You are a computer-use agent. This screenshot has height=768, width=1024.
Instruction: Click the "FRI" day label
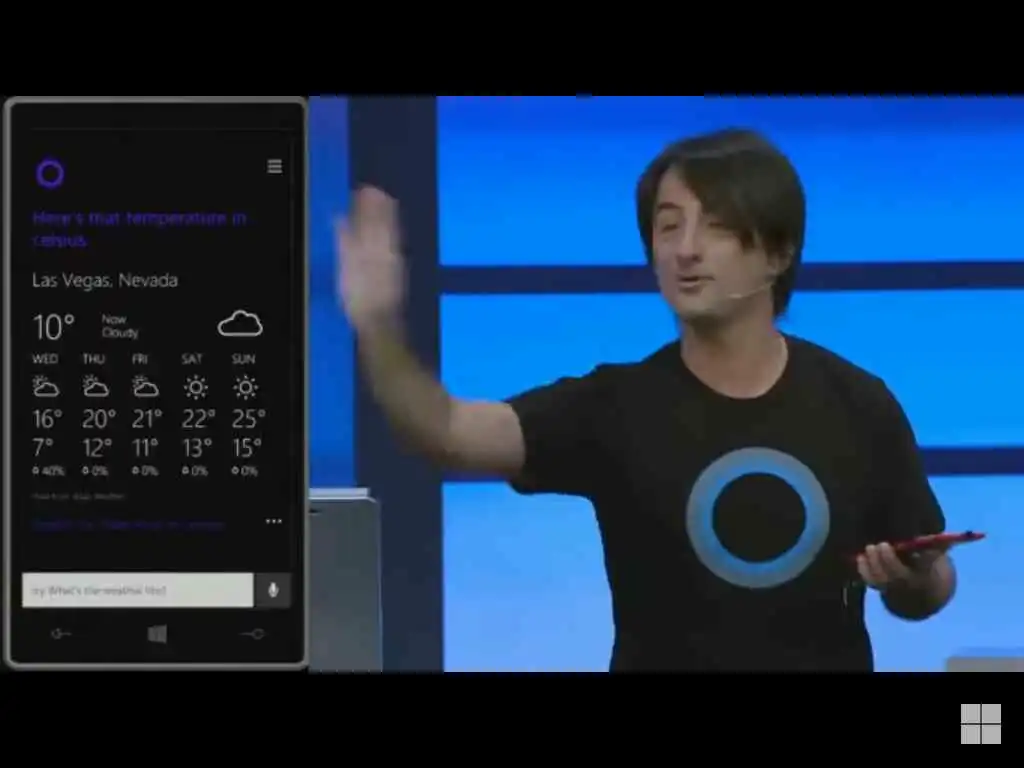(140, 359)
